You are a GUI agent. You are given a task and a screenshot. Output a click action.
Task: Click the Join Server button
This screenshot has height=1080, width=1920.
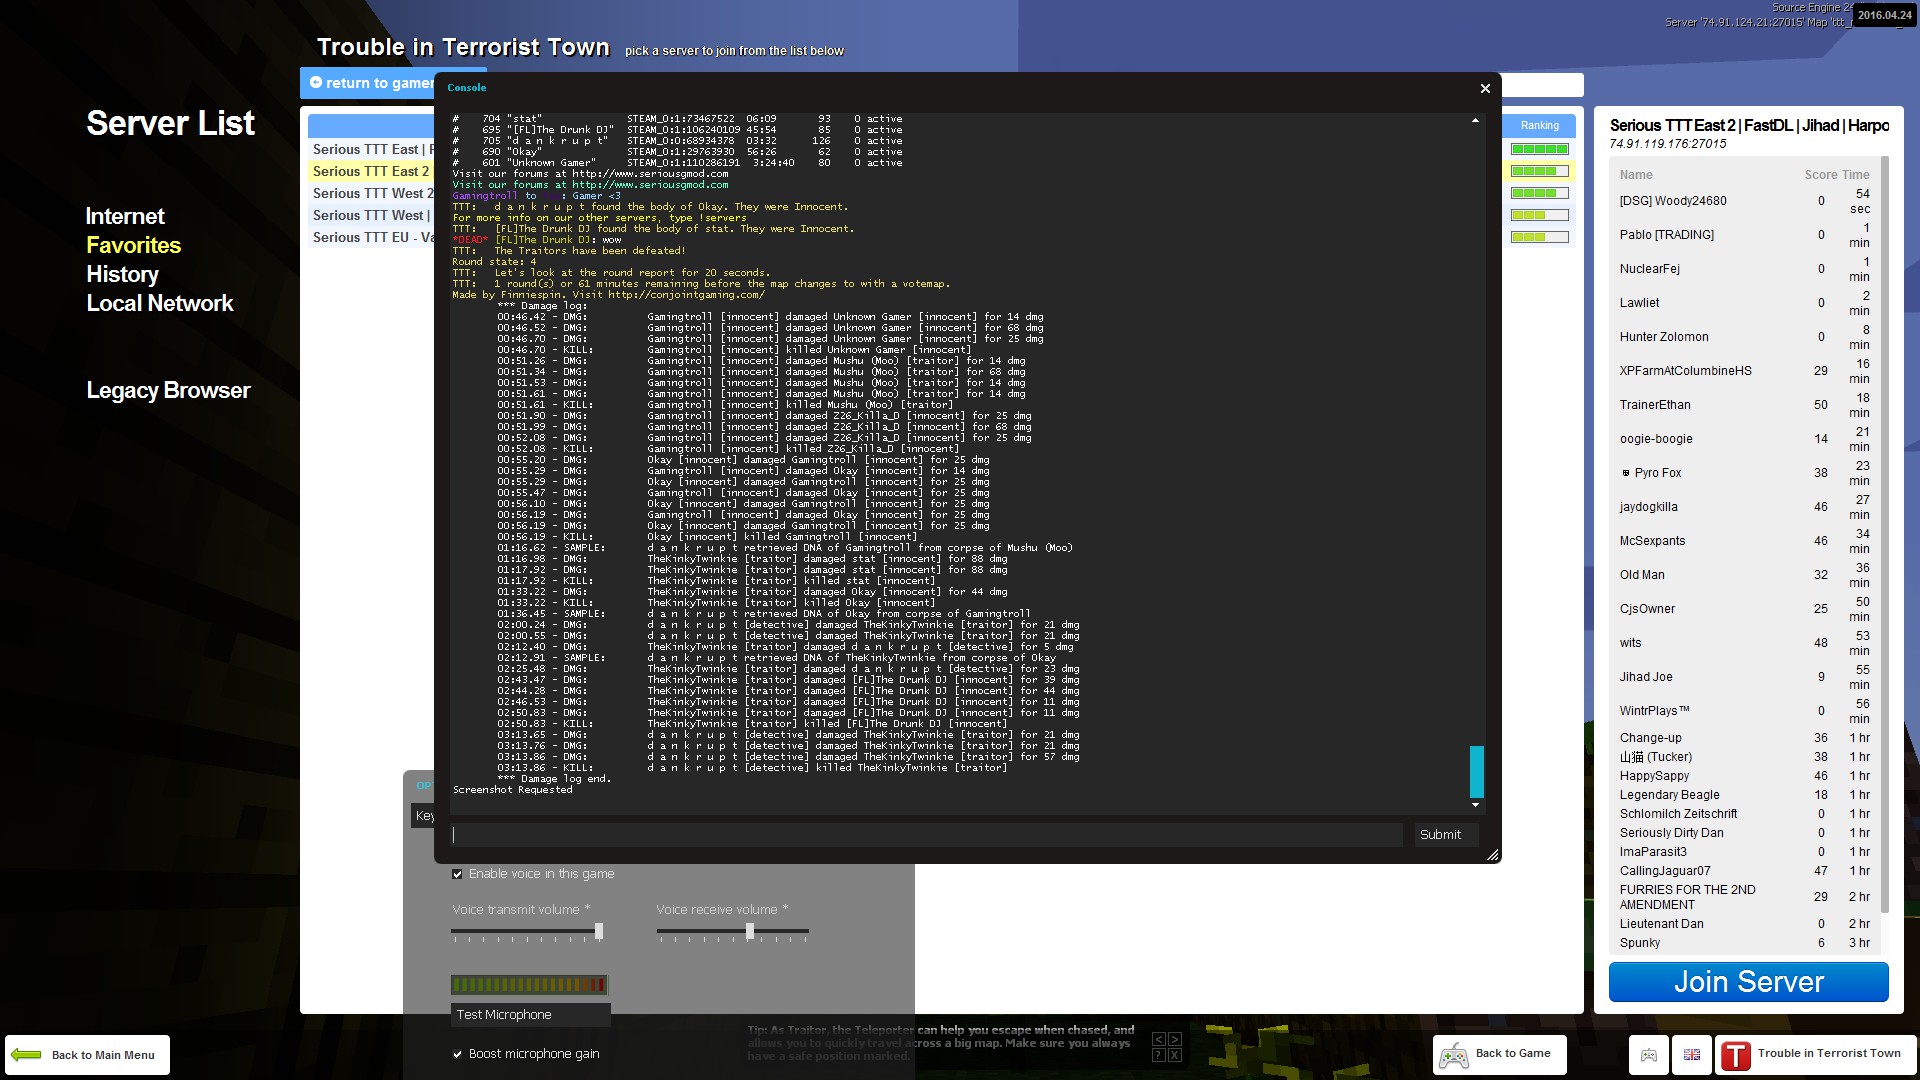coord(1748,982)
